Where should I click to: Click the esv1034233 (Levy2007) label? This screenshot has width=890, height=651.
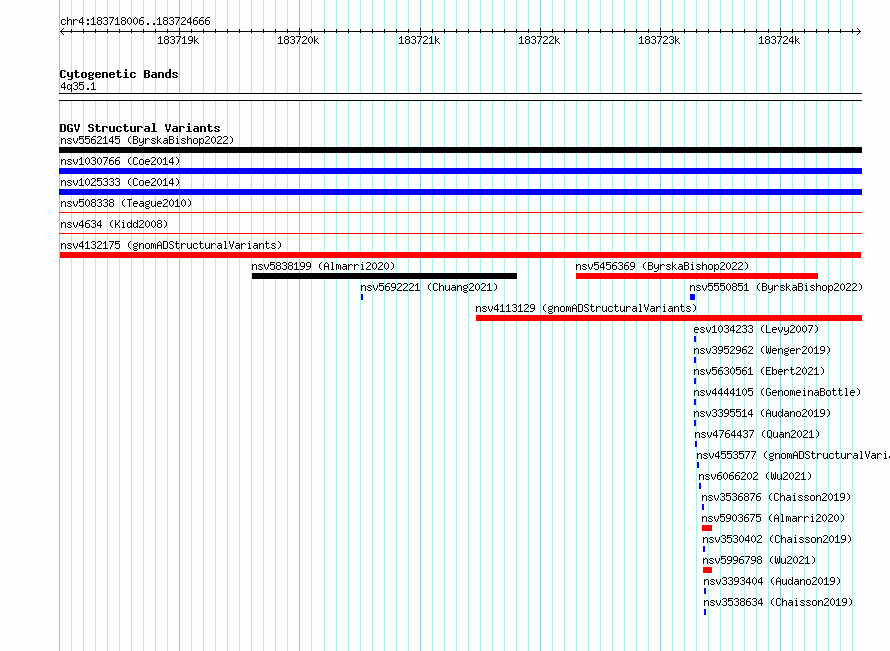[x=756, y=329]
